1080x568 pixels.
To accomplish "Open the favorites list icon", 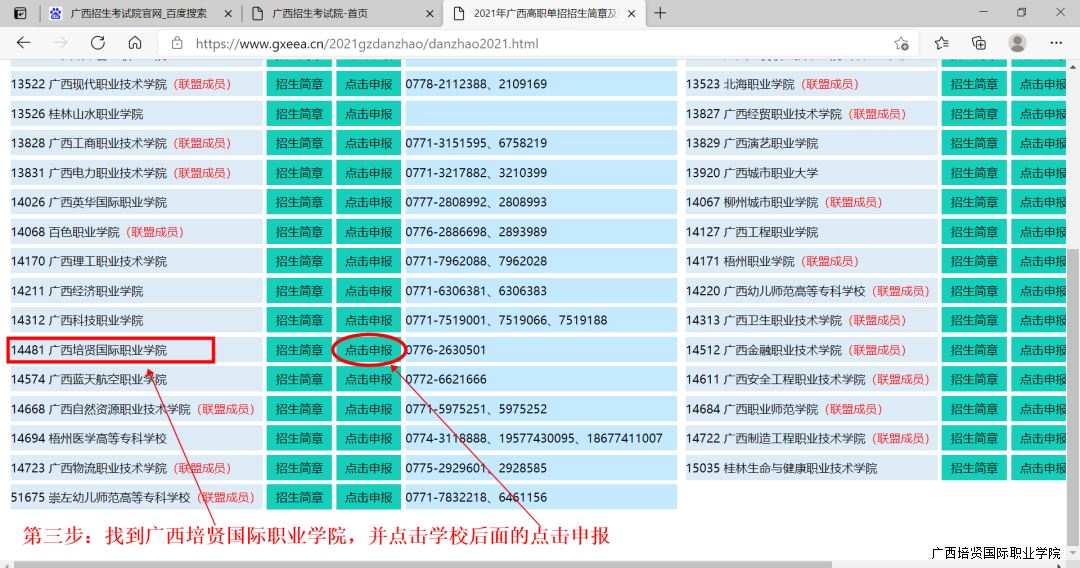I will coord(941,43).
